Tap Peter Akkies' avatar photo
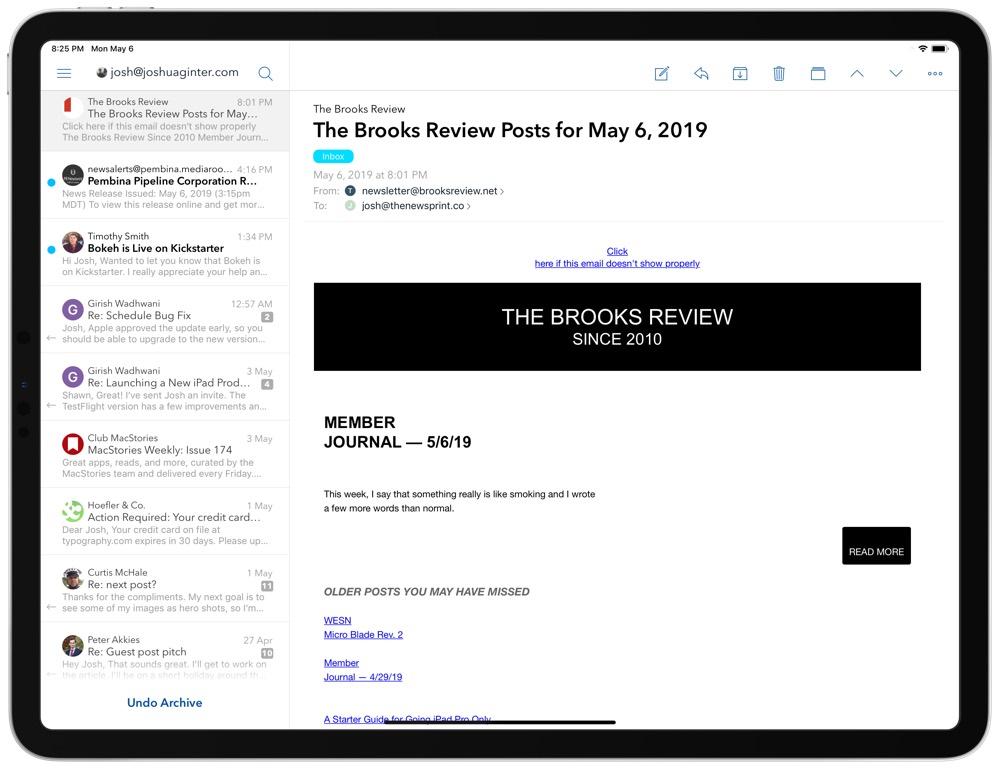Image resolution: width=1000 pixels, height=770 pixels. 73,646
